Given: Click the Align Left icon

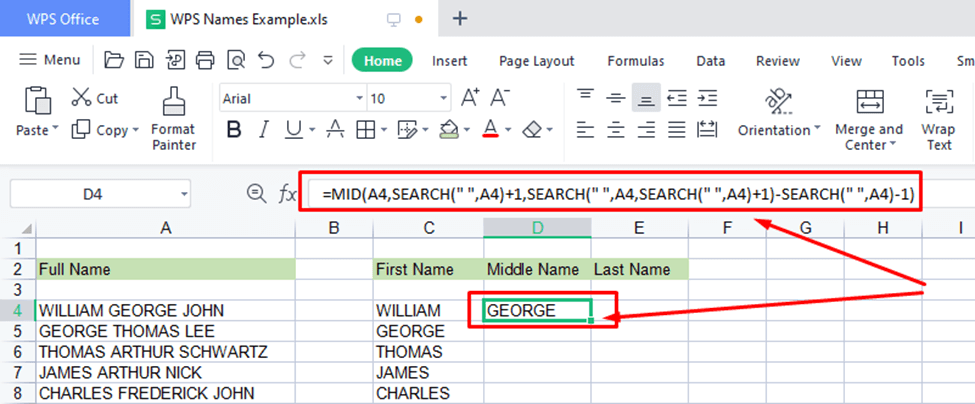Looking at the screenshot, I should [x=585, y=130].
